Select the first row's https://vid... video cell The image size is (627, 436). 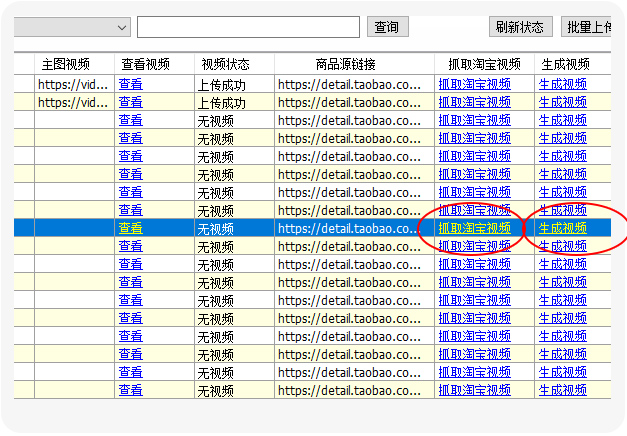tap(74, 84)
